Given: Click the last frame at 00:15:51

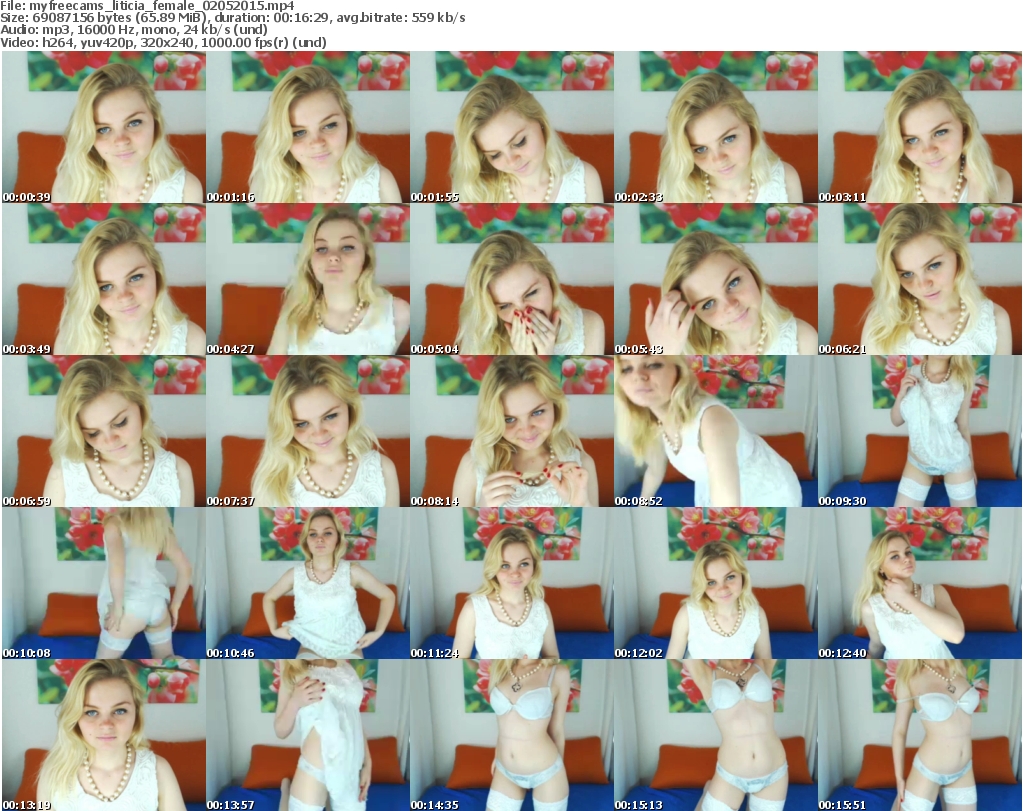Looking at the screenshot, I should (x=920, y=735).
